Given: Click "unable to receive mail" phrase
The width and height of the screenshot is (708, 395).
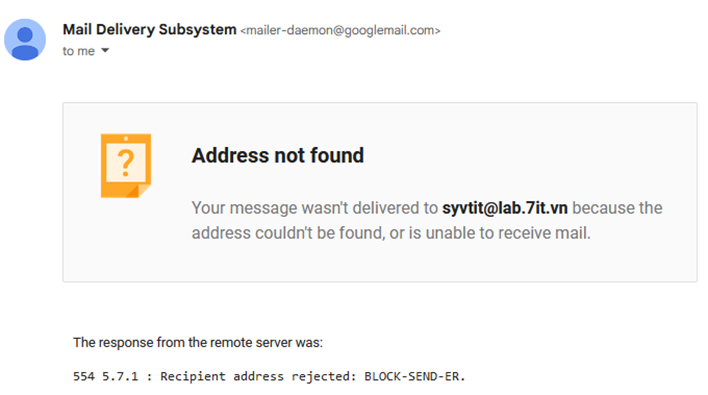Looking at the screenshot, I should (508, 233).
